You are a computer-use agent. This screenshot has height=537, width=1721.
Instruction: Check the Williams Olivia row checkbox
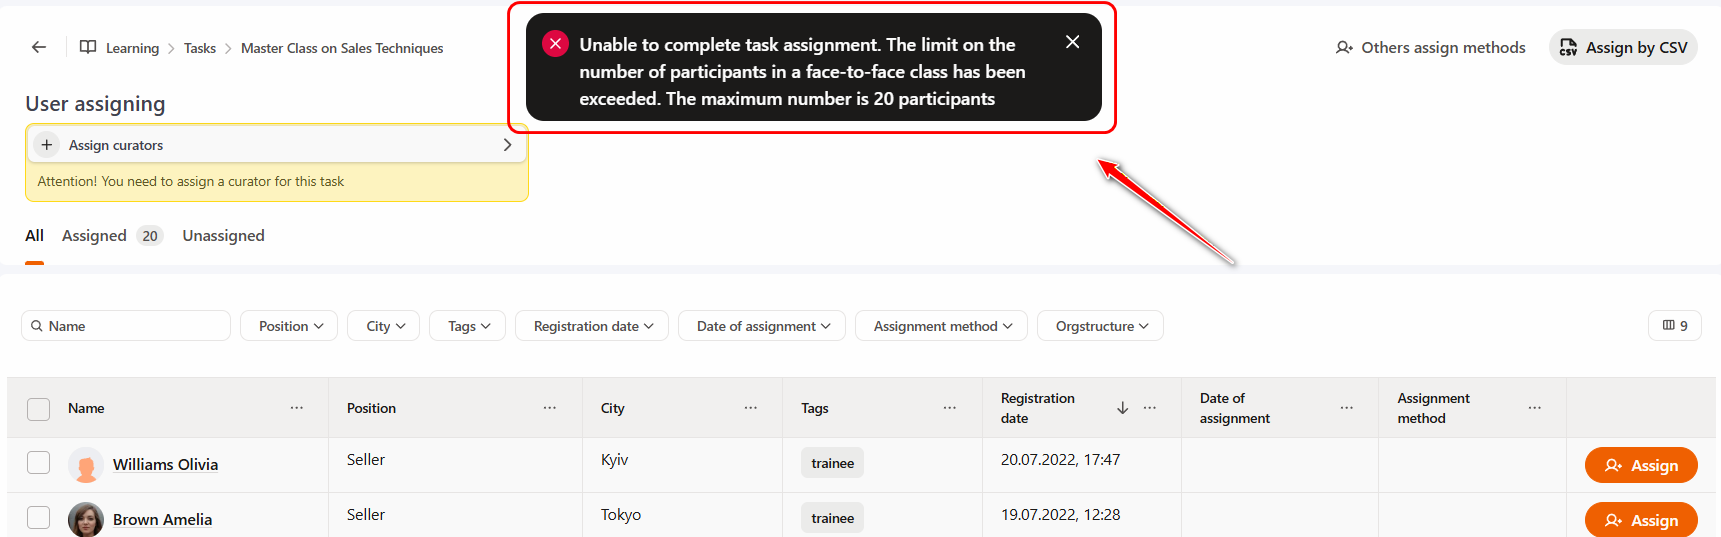point(39,462)
